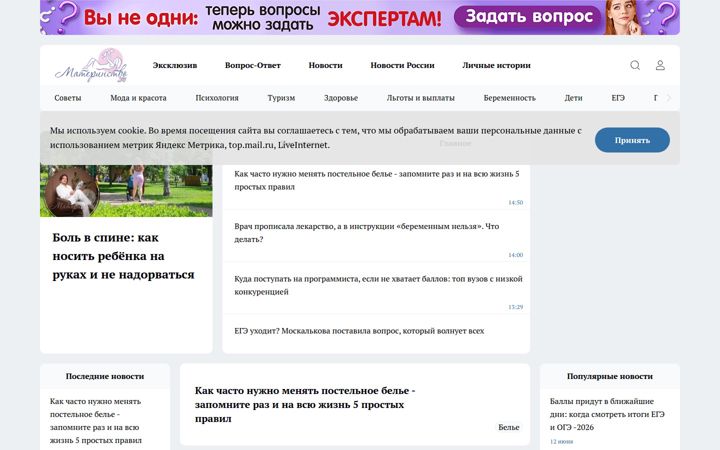This screenshot has width=720, height=450.
Task: Open the Эксклюзив menu item
Action: tap(175, 65)
